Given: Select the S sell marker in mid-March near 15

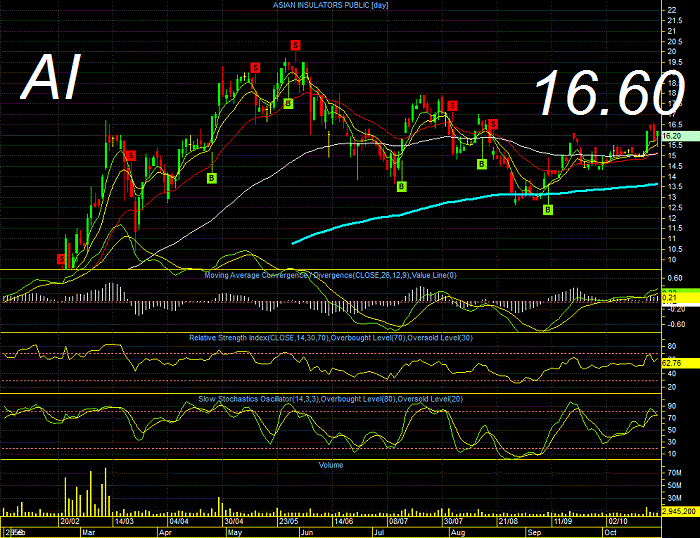Looking at the screenshot, I should [131, 155].
